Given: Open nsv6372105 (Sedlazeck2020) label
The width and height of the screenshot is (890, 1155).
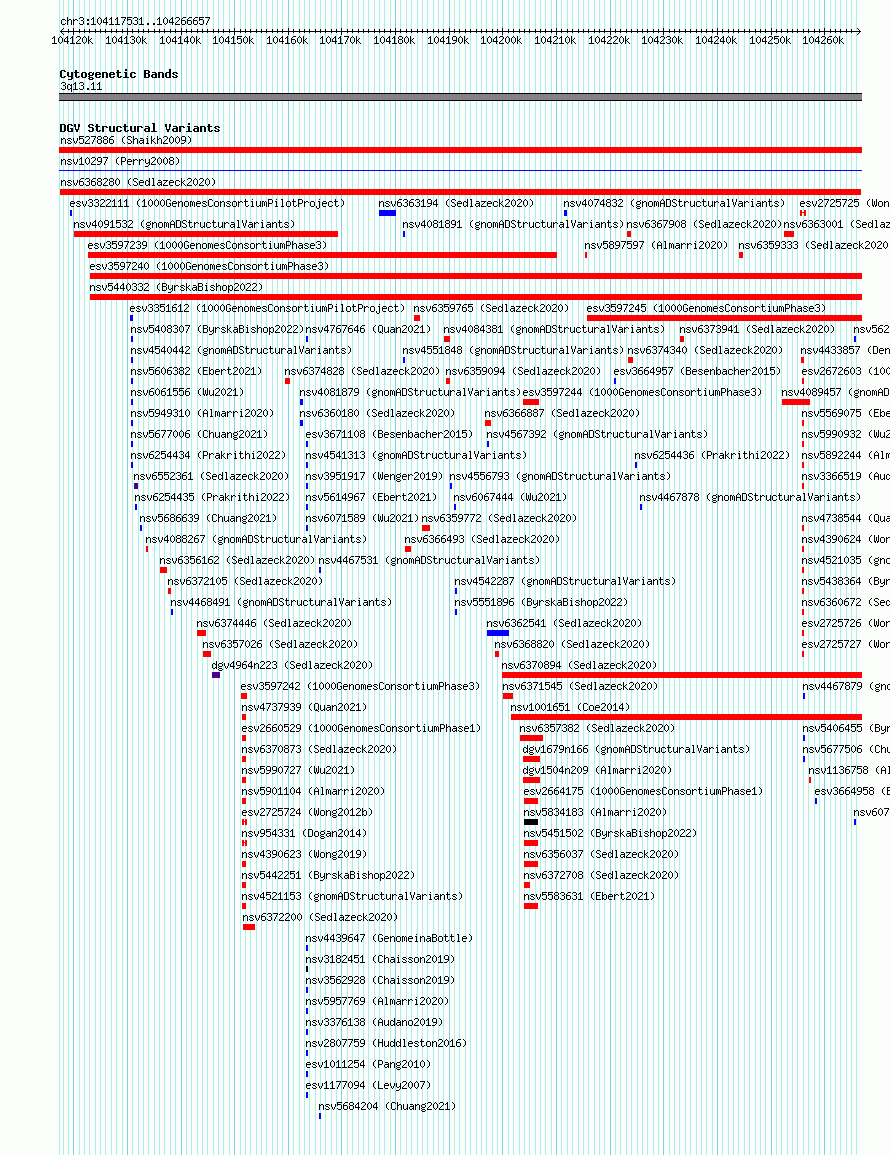Looking at the screenshot, I should [245, 581].
